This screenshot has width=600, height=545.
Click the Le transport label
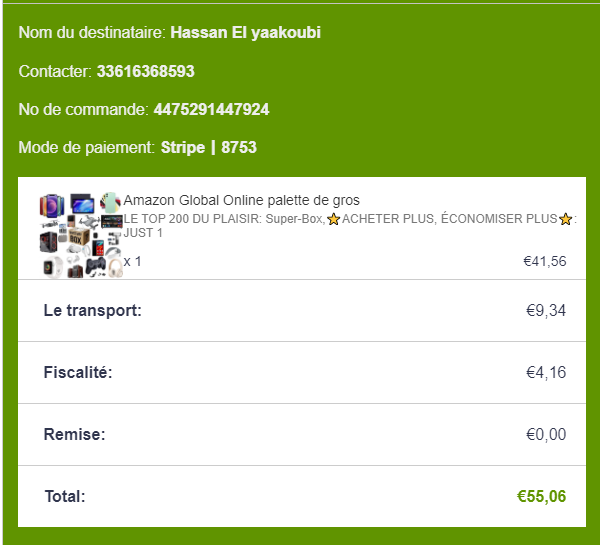pos(93,311)
